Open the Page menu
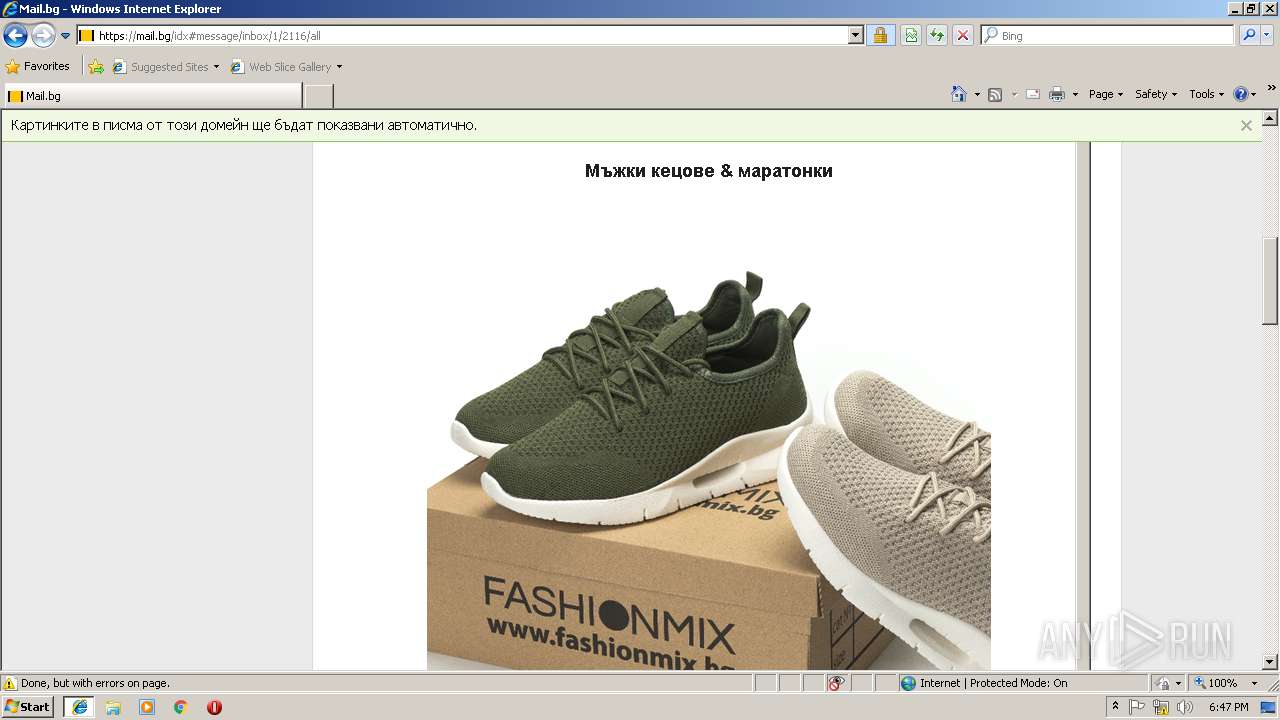The image size is (1280, 720). [x=1105, y=94]
